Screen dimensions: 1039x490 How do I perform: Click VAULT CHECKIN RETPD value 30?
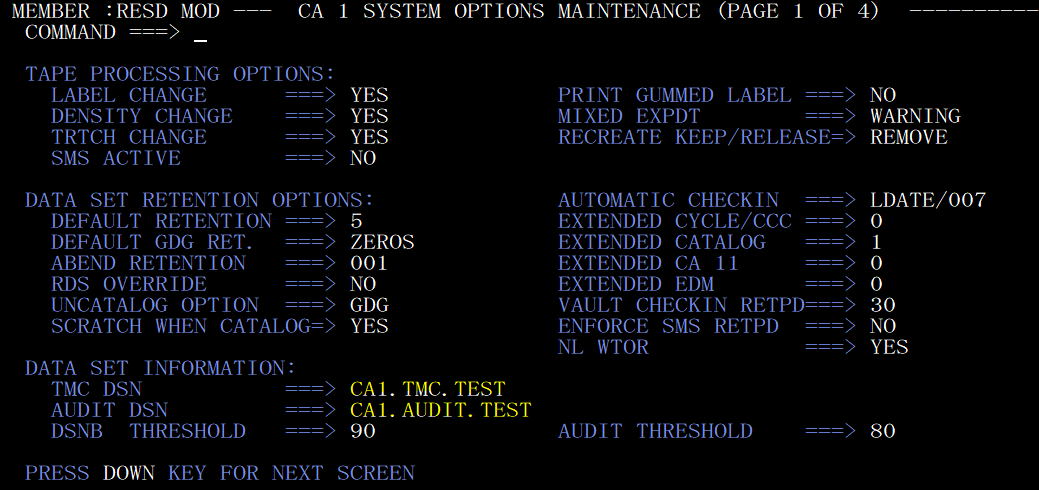click(x=883, y=306)
